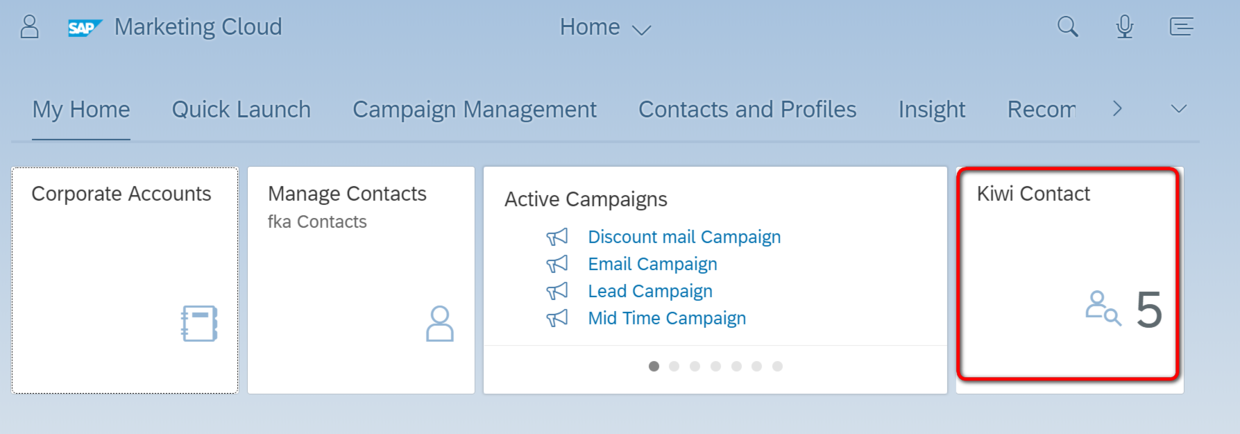Image resolution: width=1240 pixels, height=434 pixels.
Task: Switch to the Quick Launch tab
Action: (x=241, y=109)
